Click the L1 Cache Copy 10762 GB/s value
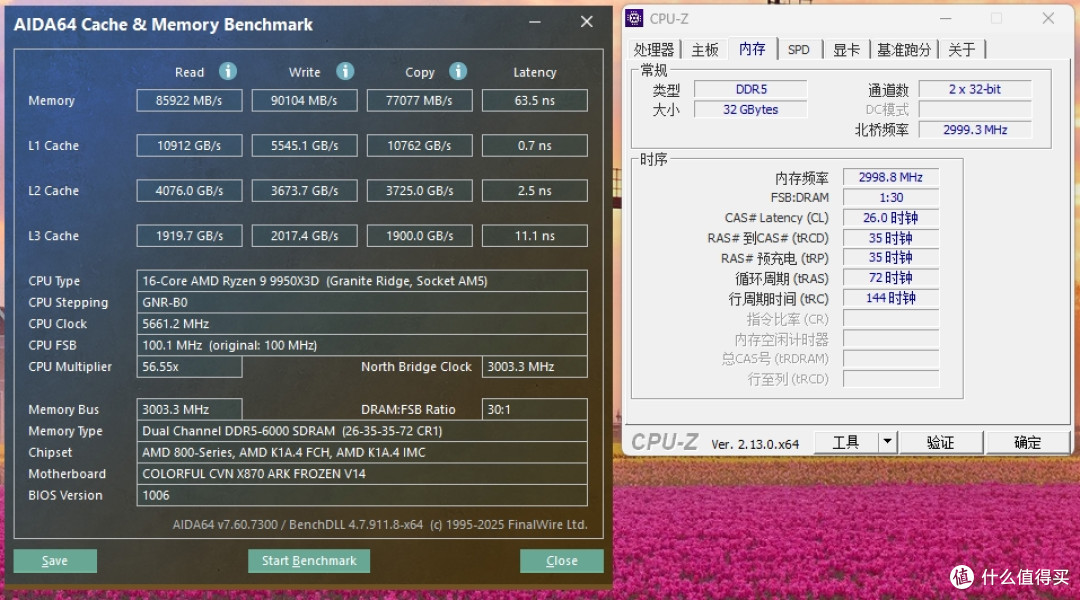Viewport: 1080px width, 600px height. coord(419,145)
